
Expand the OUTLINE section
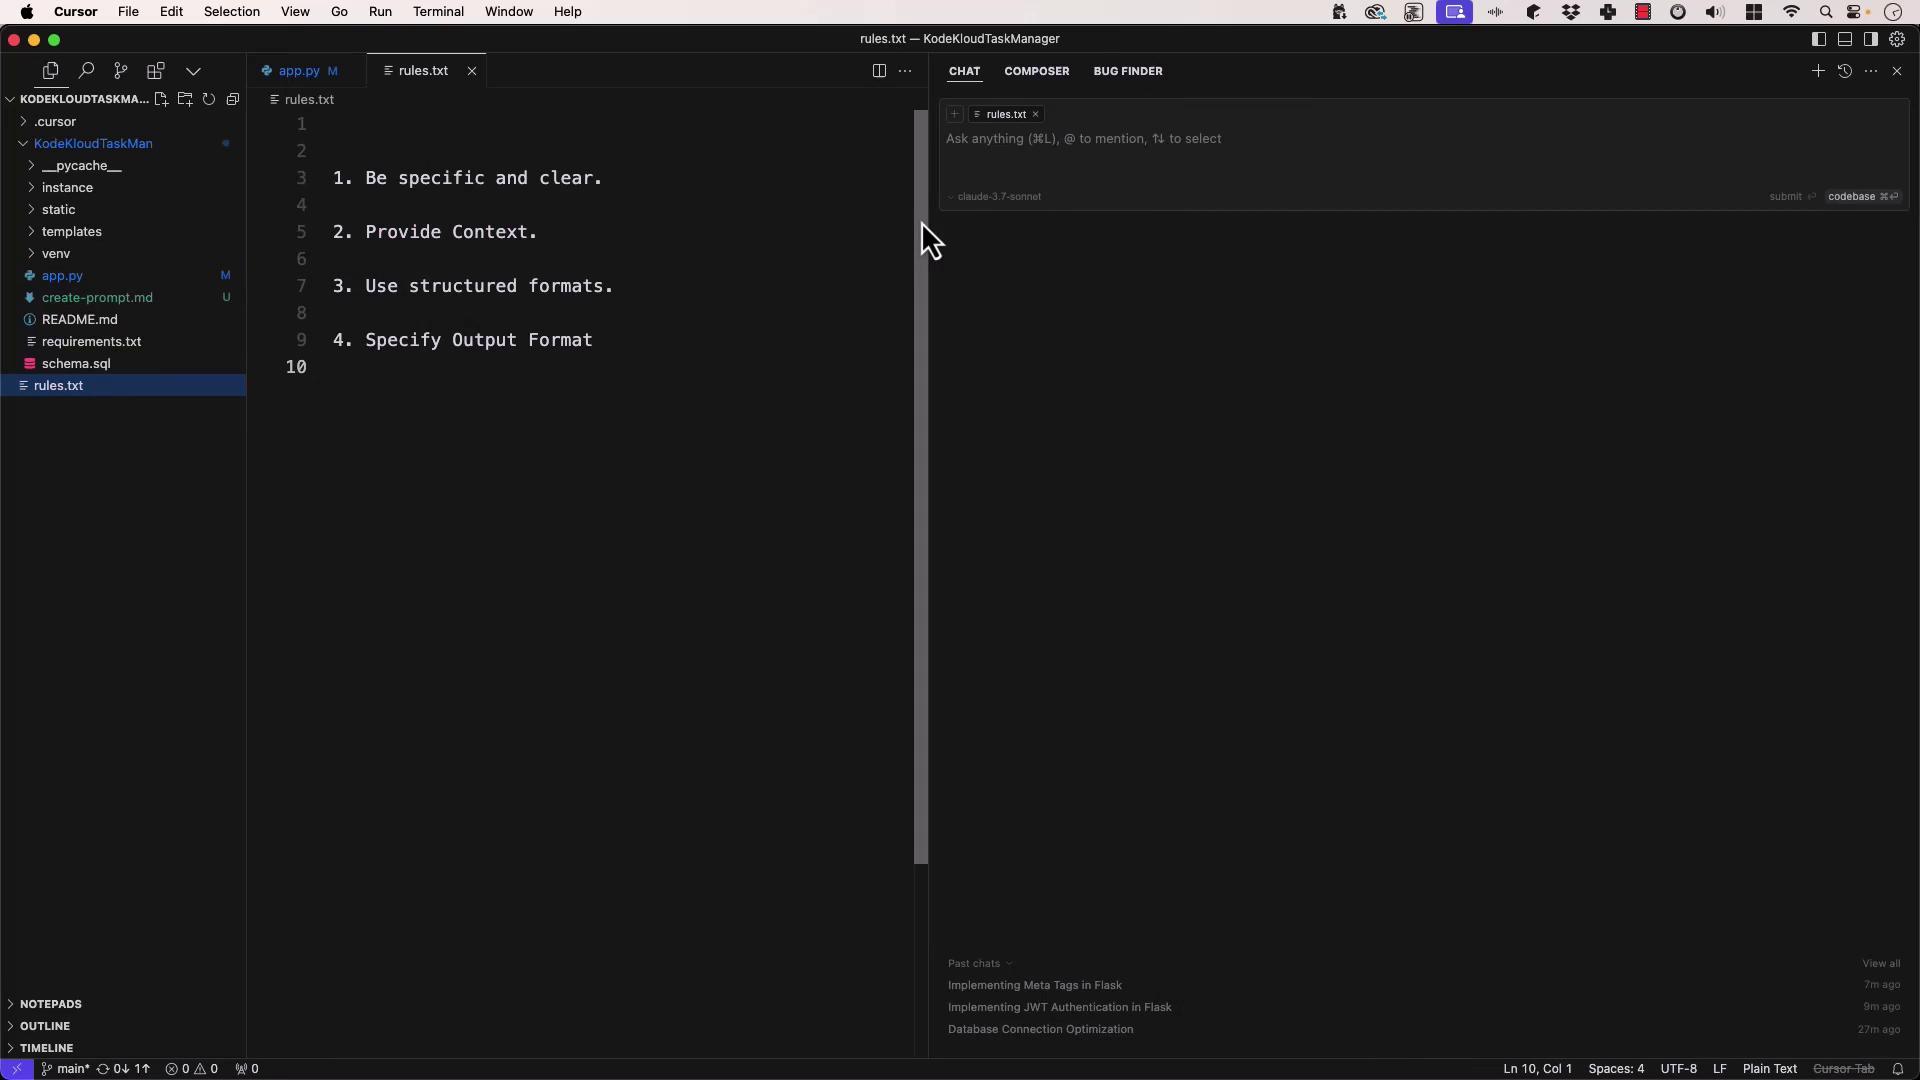pos(45,1026)
